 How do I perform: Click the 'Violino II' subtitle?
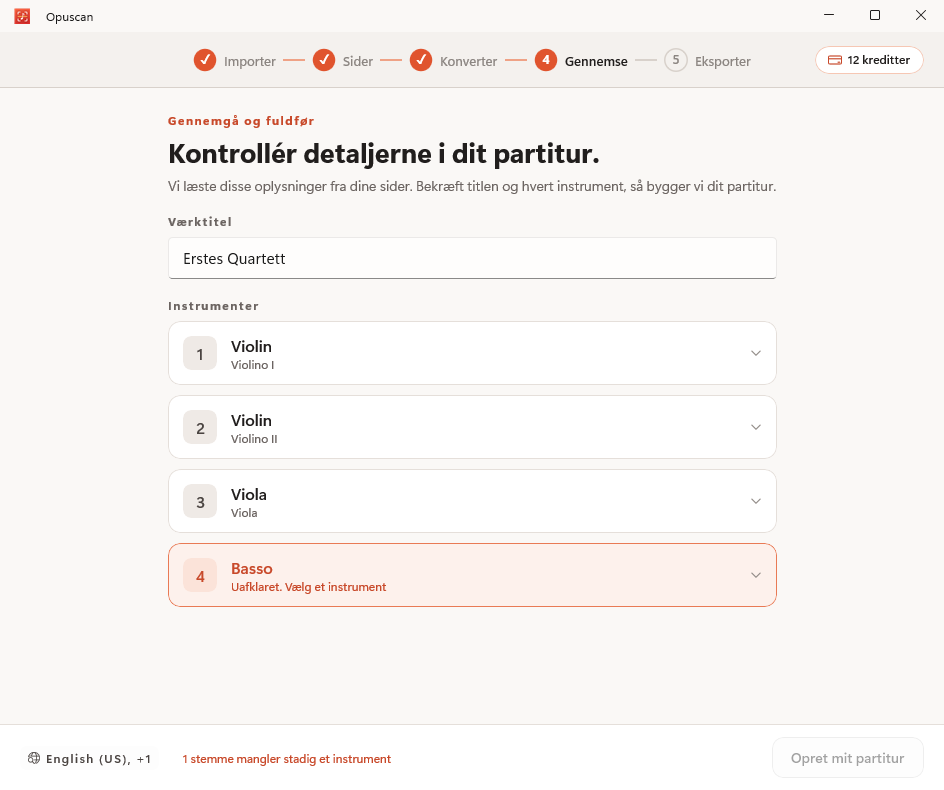[x=254, y=439]
